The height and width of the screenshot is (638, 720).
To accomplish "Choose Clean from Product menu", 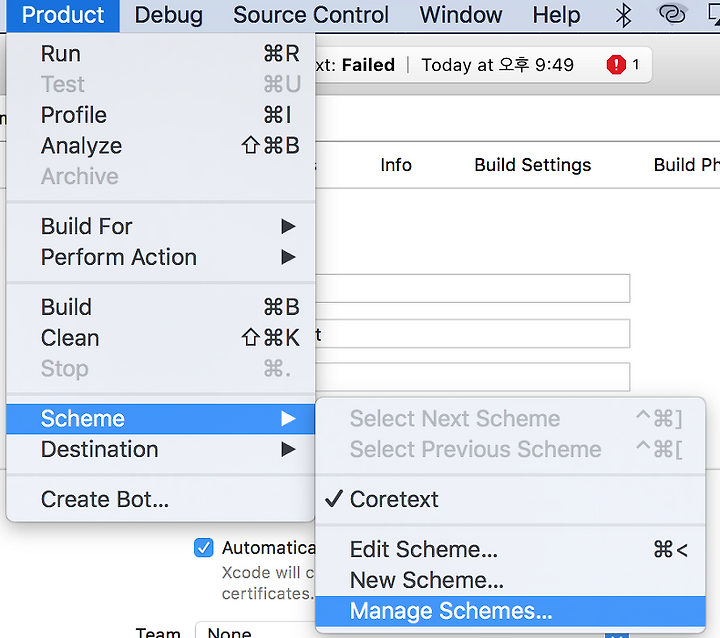I will point(161,338).
